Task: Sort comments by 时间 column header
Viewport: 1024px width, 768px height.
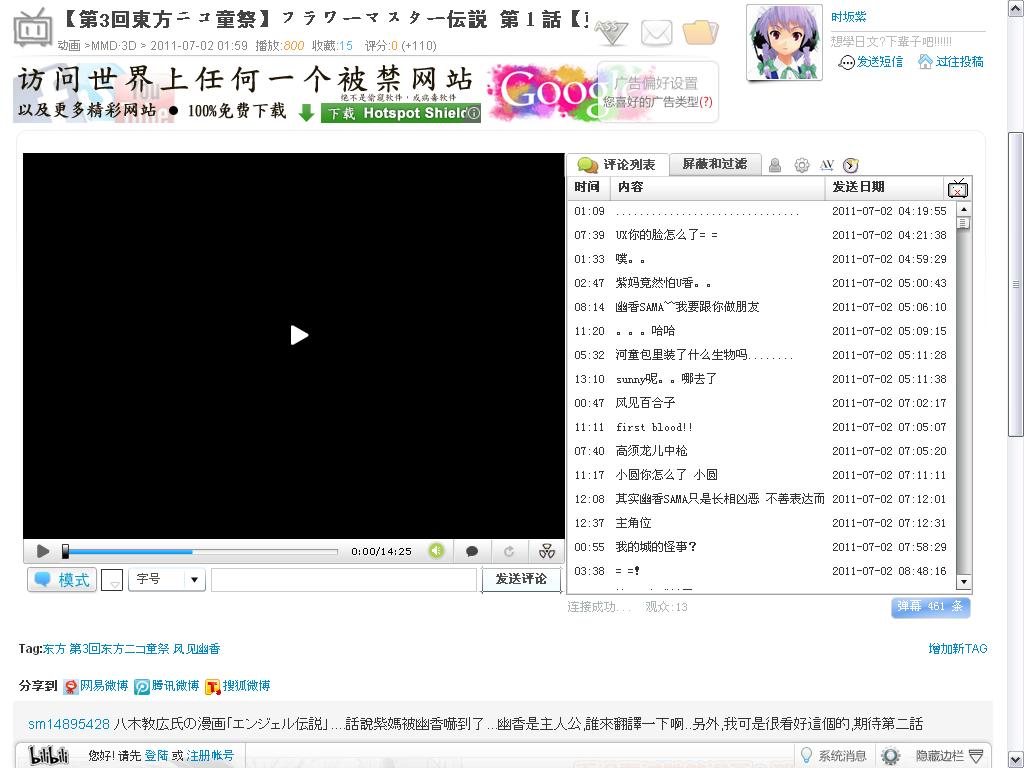Action: (x=587, y=187)
